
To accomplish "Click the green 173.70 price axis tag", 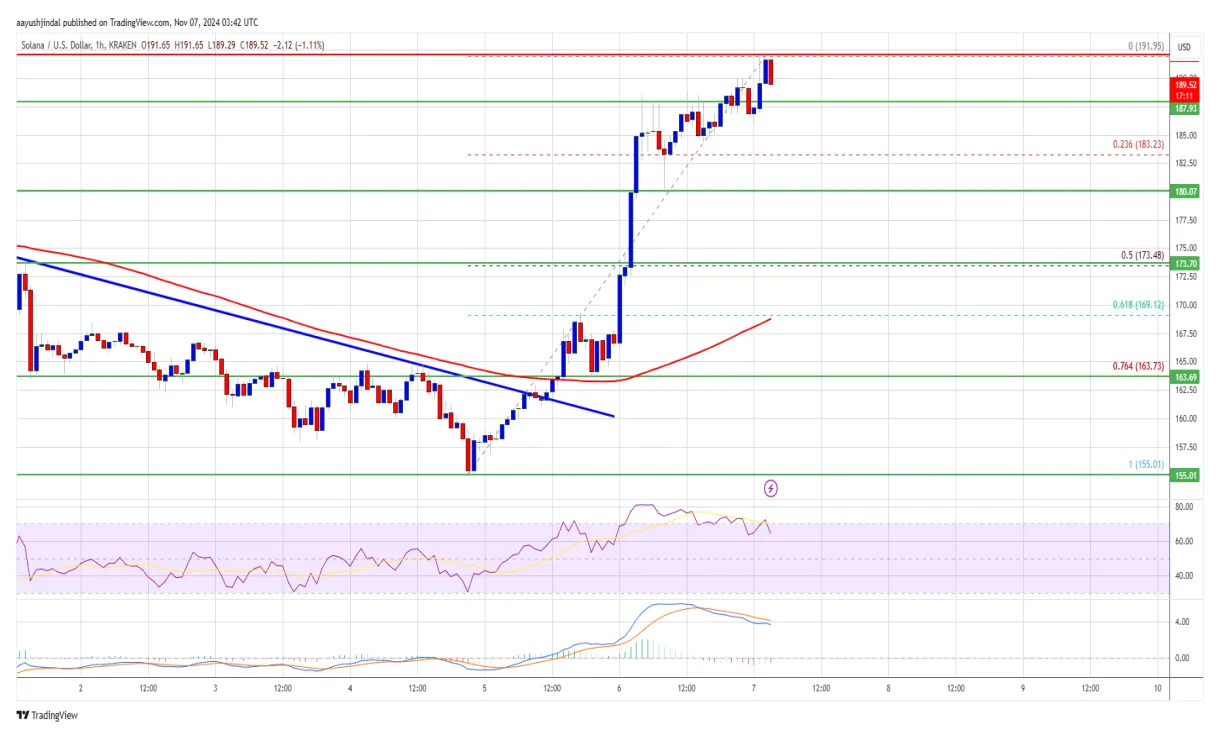I will [x=1184, y=264].
